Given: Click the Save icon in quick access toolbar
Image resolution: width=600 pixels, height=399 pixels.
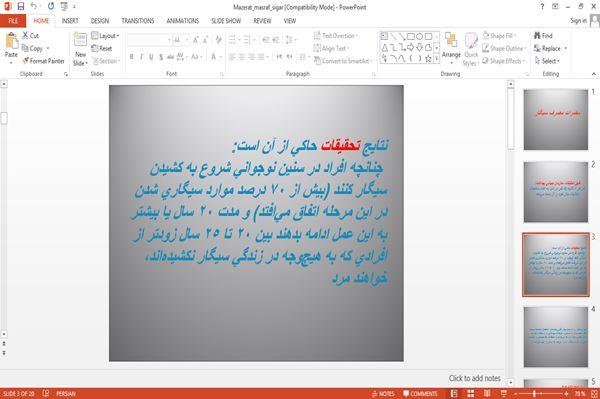Looking at the screenshot, I should tap(21, 6).
